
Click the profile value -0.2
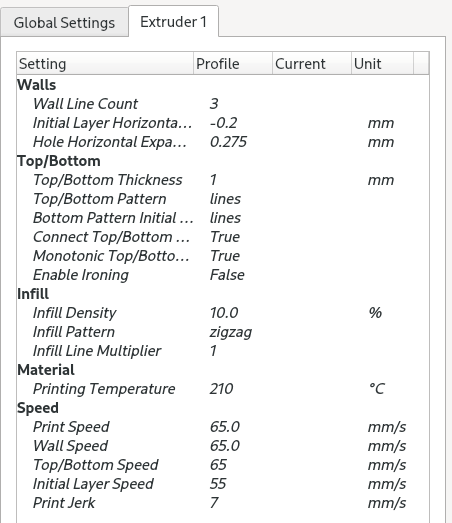pyautogui.click(x=223, y=123)
